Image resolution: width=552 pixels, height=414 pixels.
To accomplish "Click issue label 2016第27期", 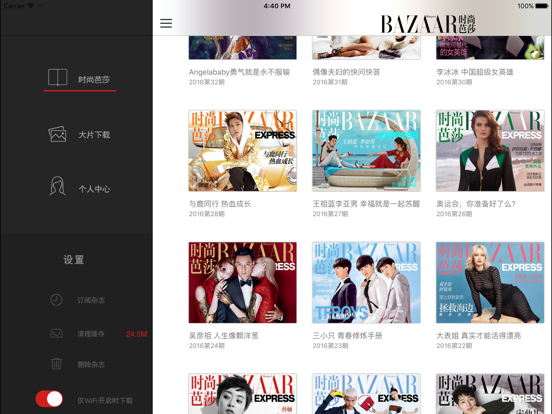I will click(x=330, y=214).
